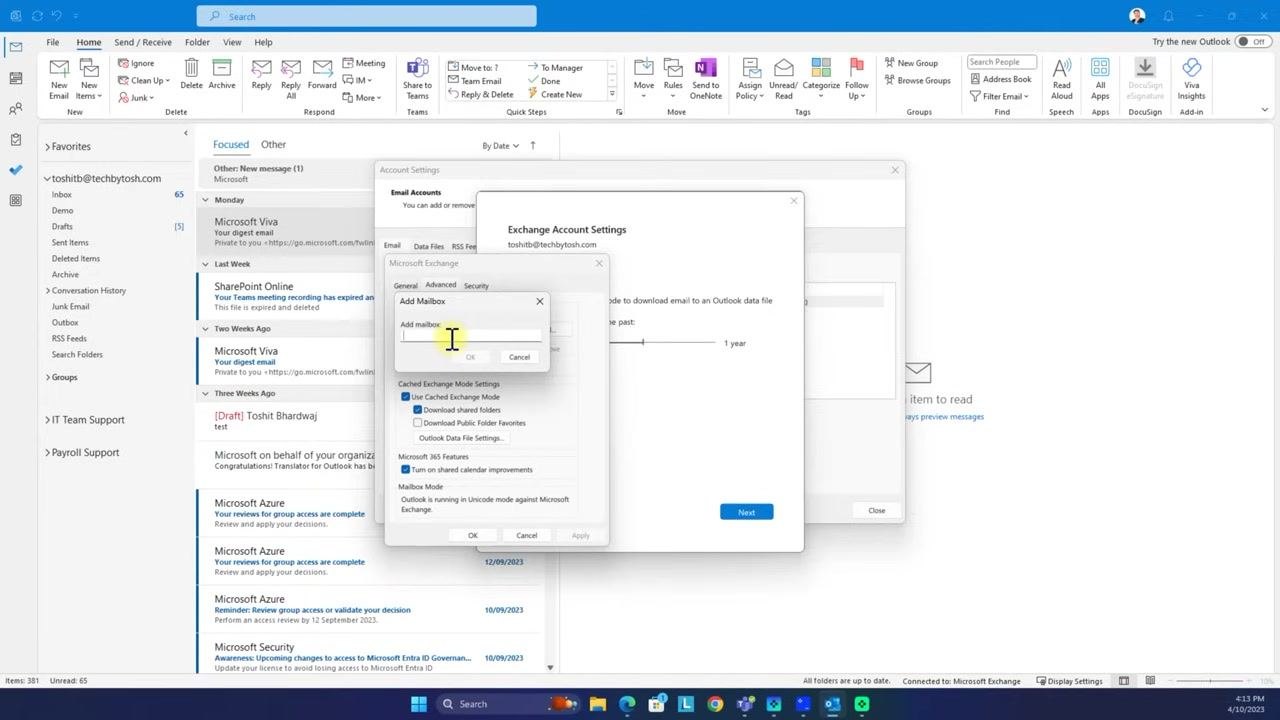1280x720 pixels.
Task: Open the Junk dropdown in ribbon
Action: pos(136,97)
